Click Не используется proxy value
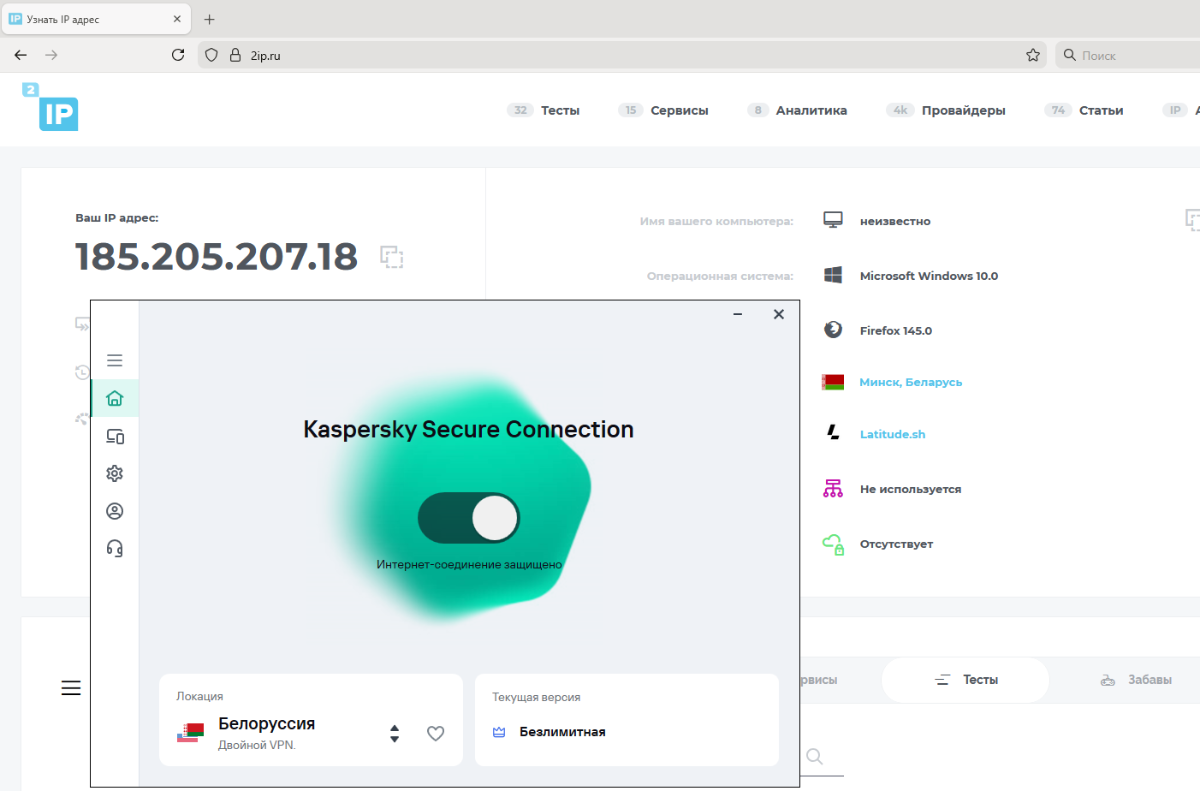Screen dimensions: 1200x791 click(x=910, y=489)
